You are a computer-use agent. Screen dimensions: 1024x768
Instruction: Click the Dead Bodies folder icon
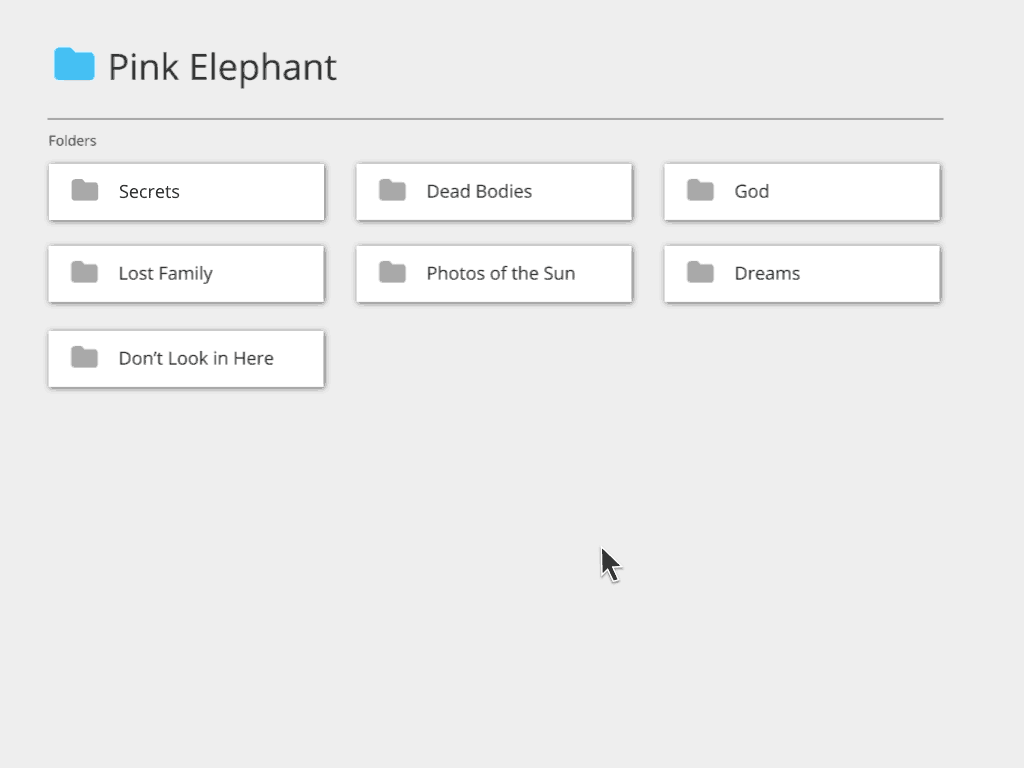tap(392, 191)
